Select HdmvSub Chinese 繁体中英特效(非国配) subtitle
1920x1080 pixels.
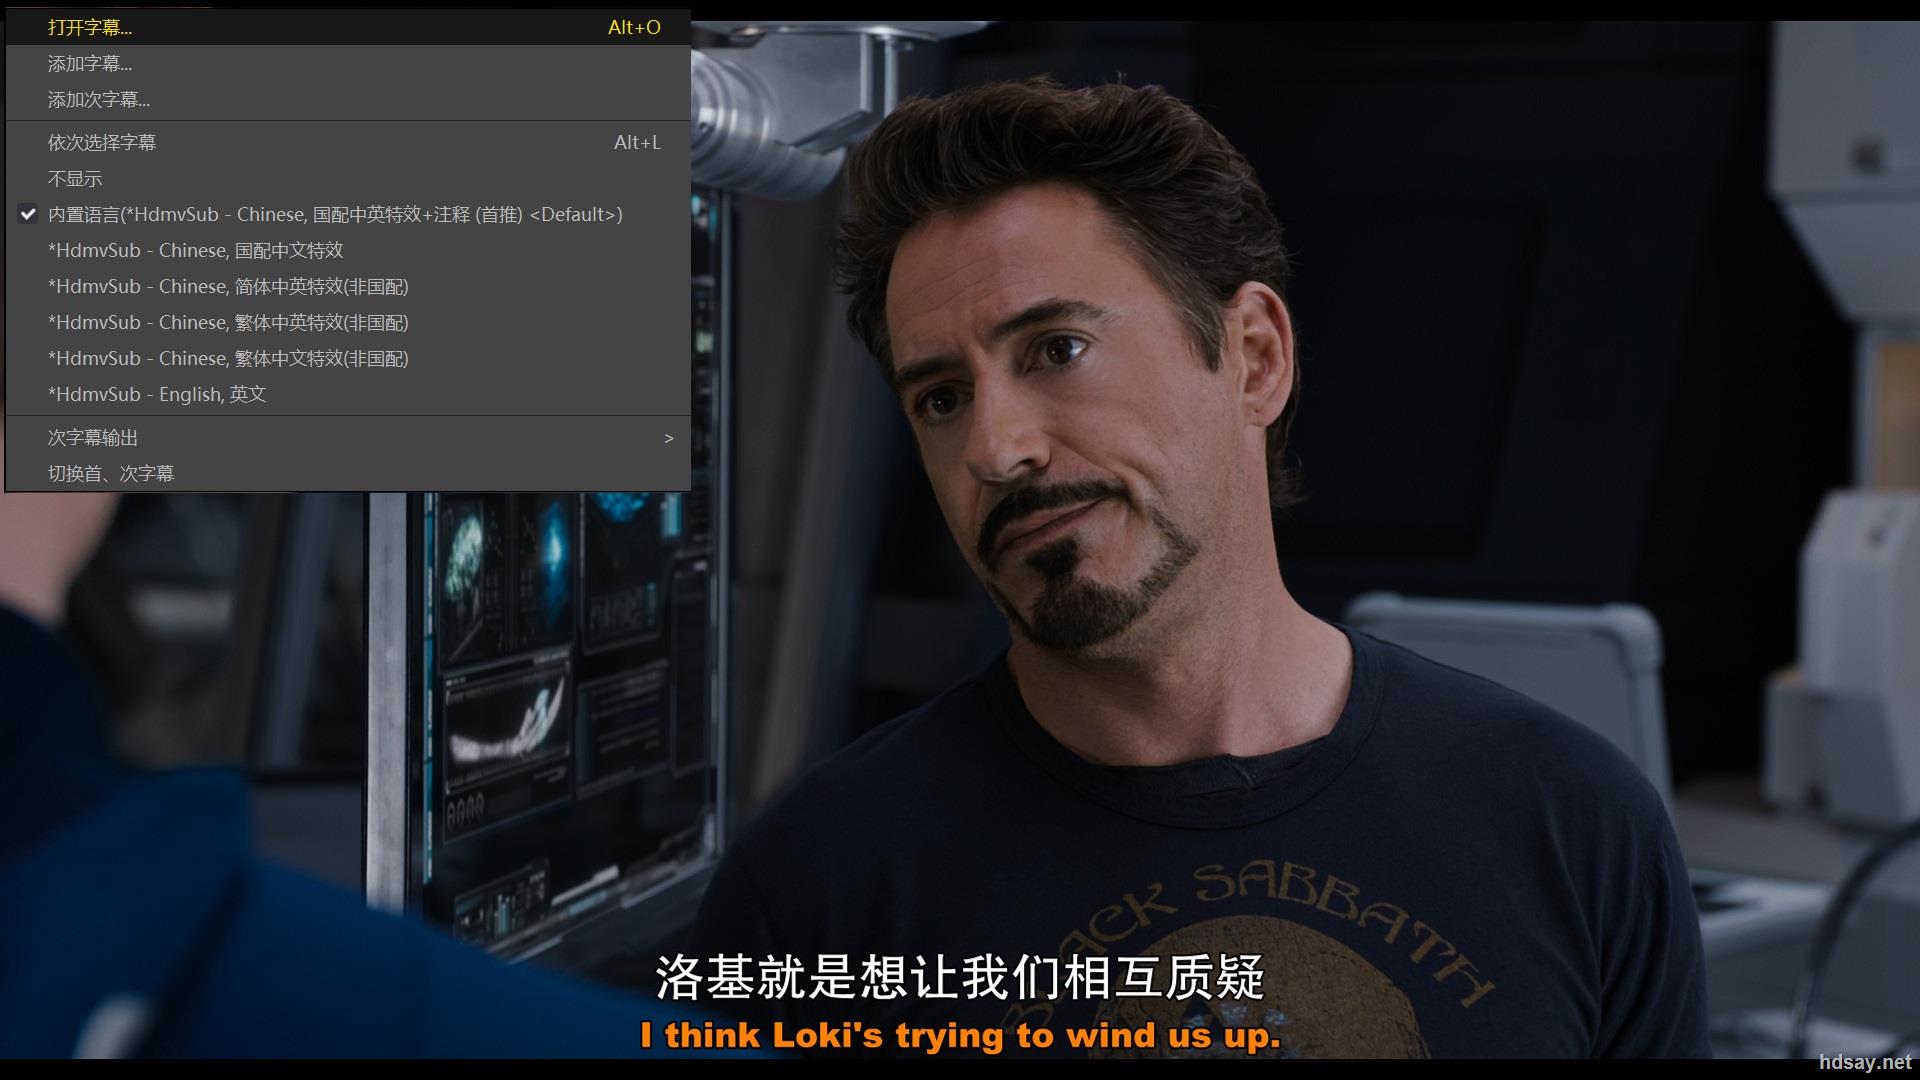coord(348,322)
